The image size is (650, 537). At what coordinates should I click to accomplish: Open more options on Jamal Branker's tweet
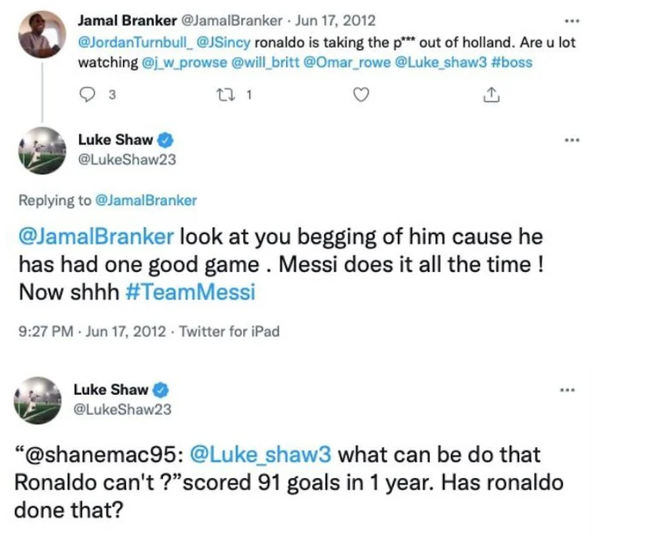click(x=571, y=21)
